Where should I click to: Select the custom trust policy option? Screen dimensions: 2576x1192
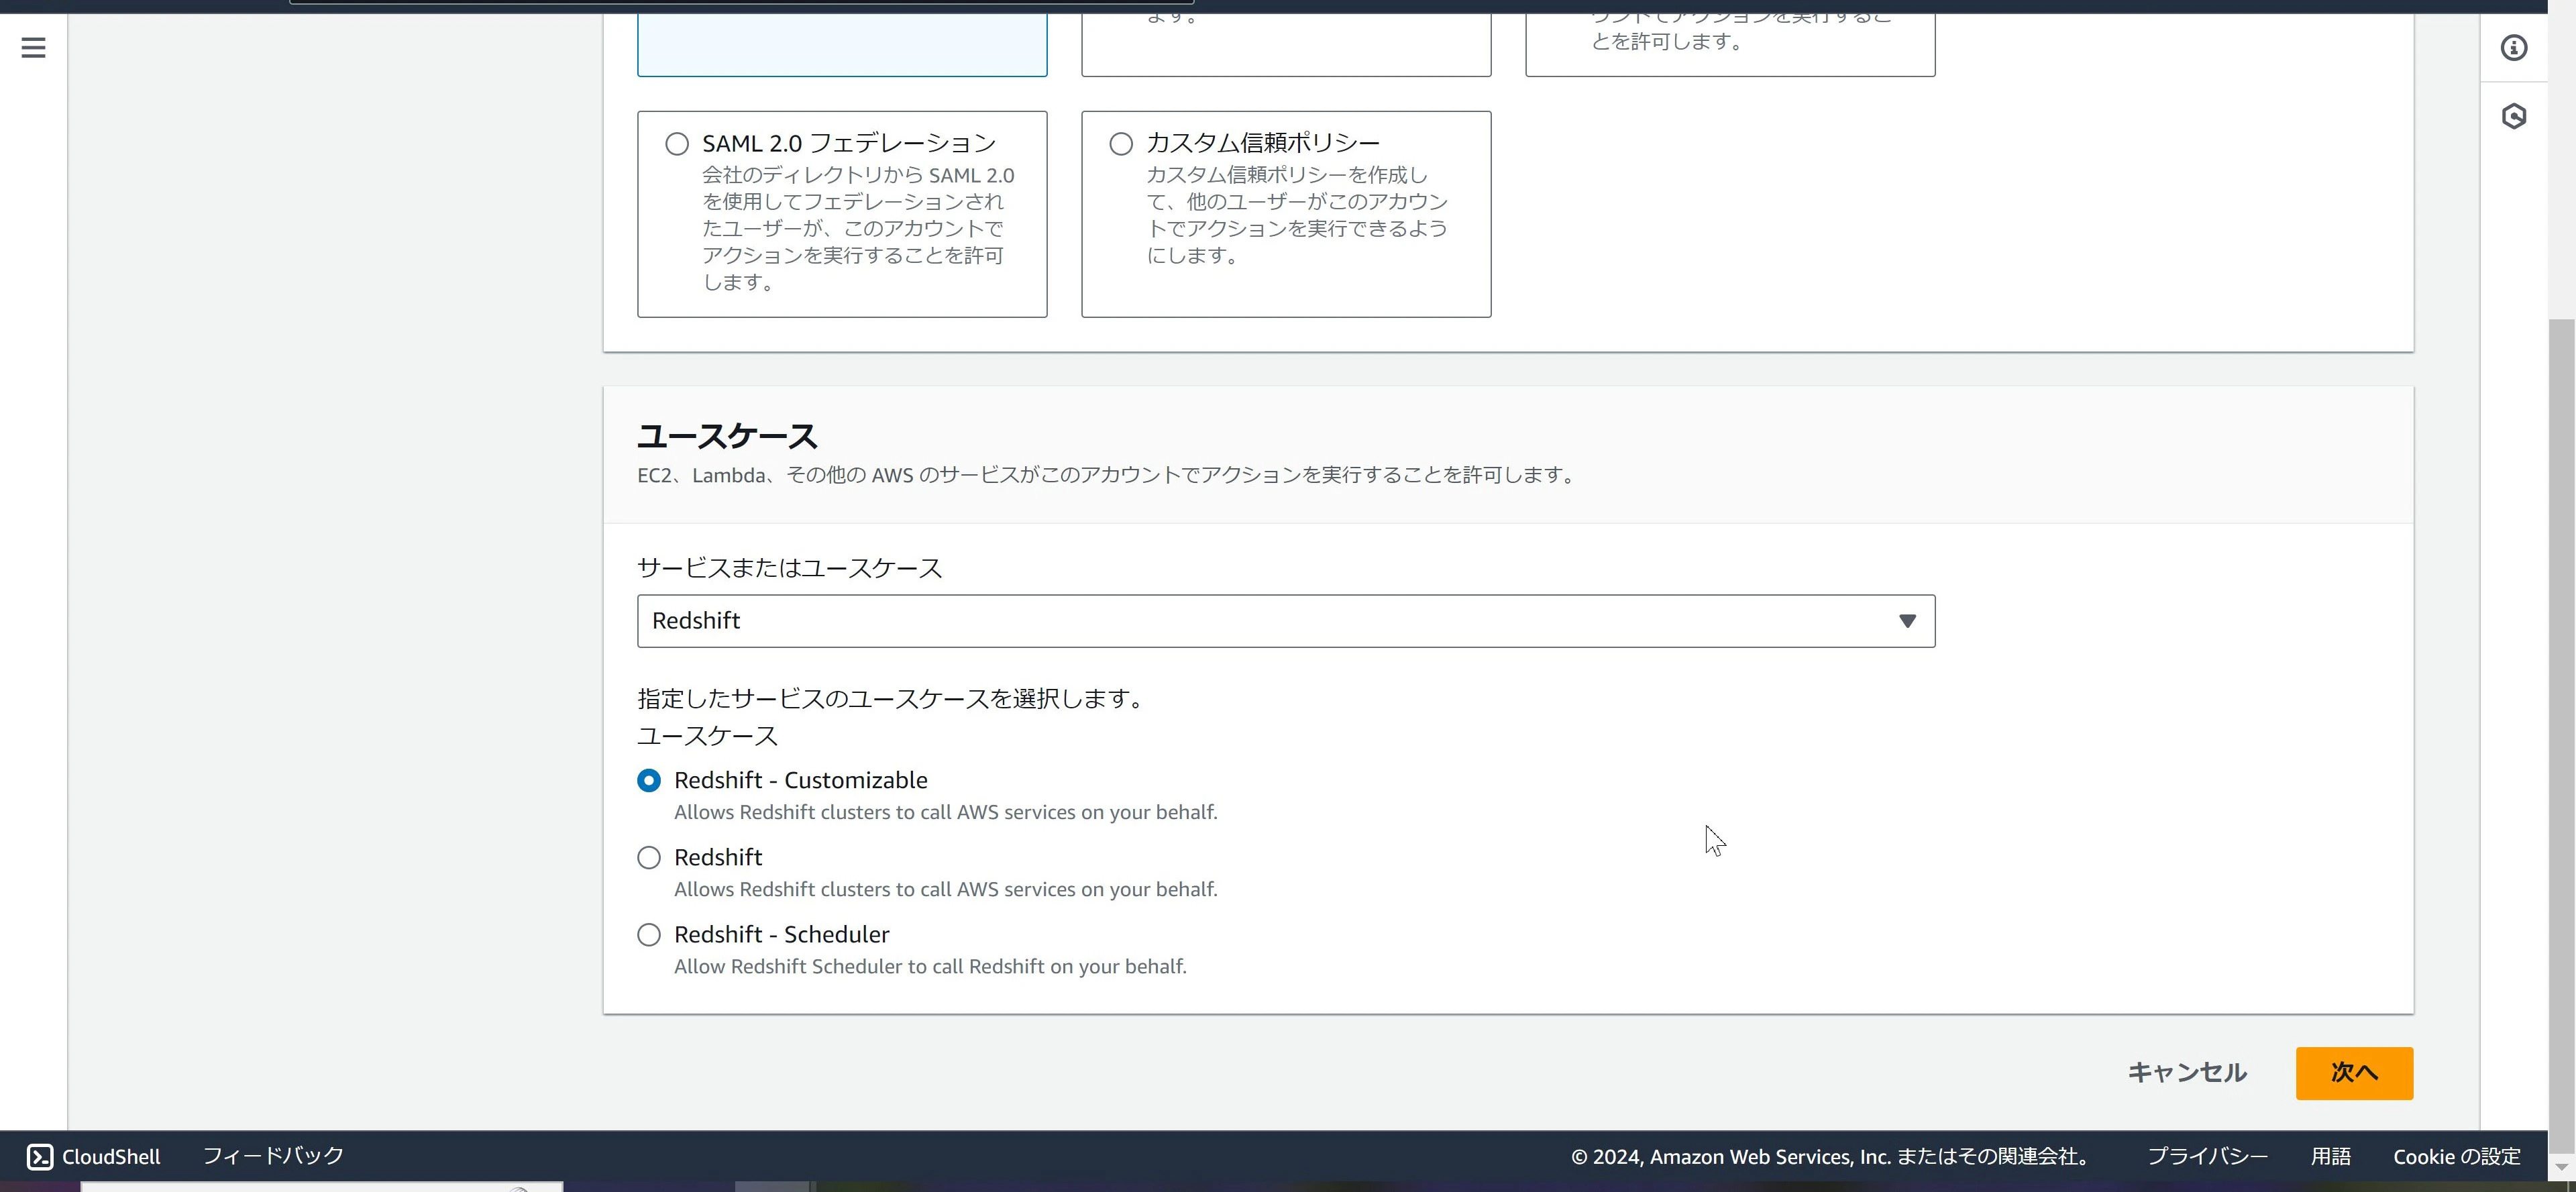[x=1121, y=144]
